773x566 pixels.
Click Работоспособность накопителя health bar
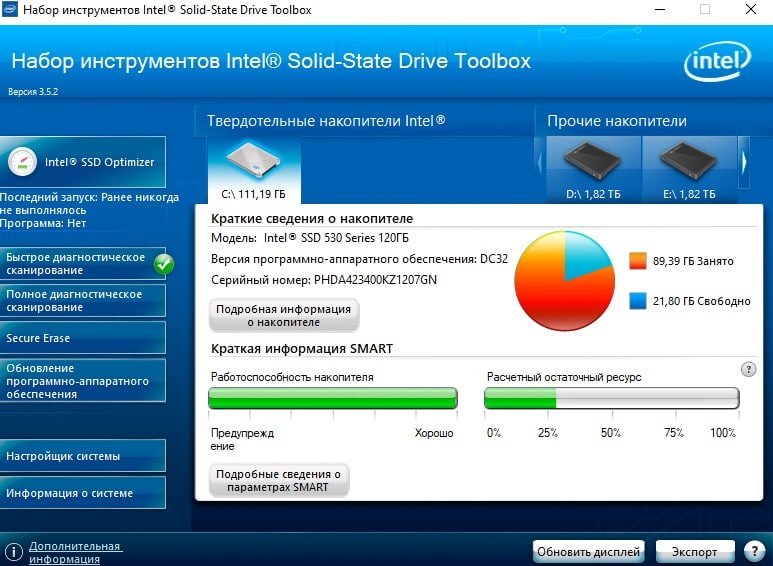(x=333, y=398)
